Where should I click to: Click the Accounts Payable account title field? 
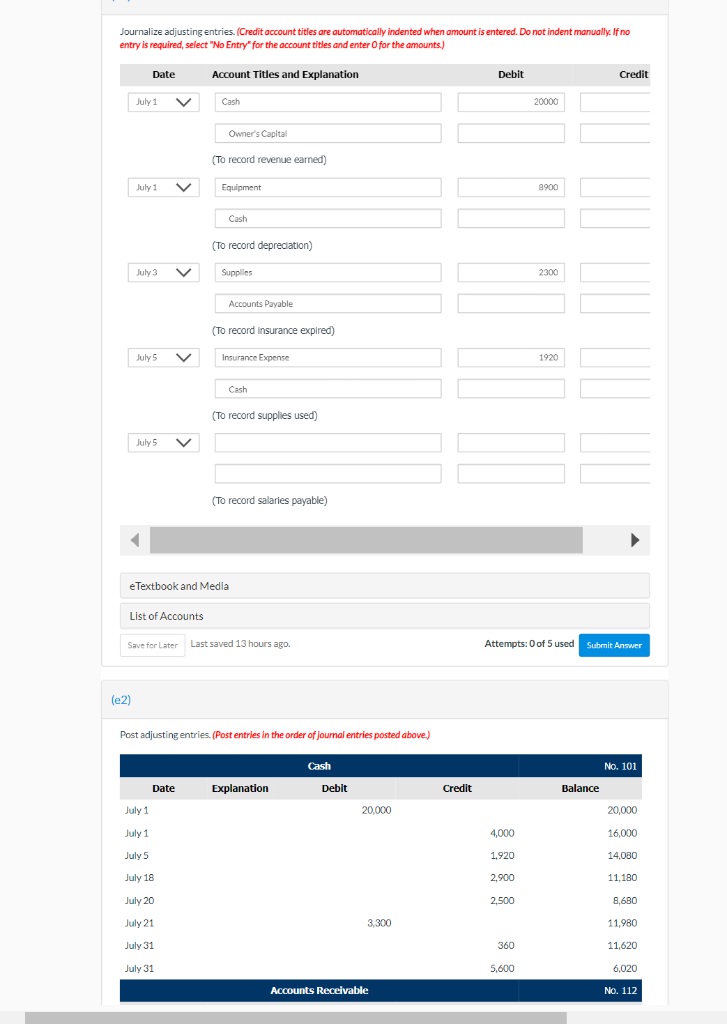pos(328,304)
